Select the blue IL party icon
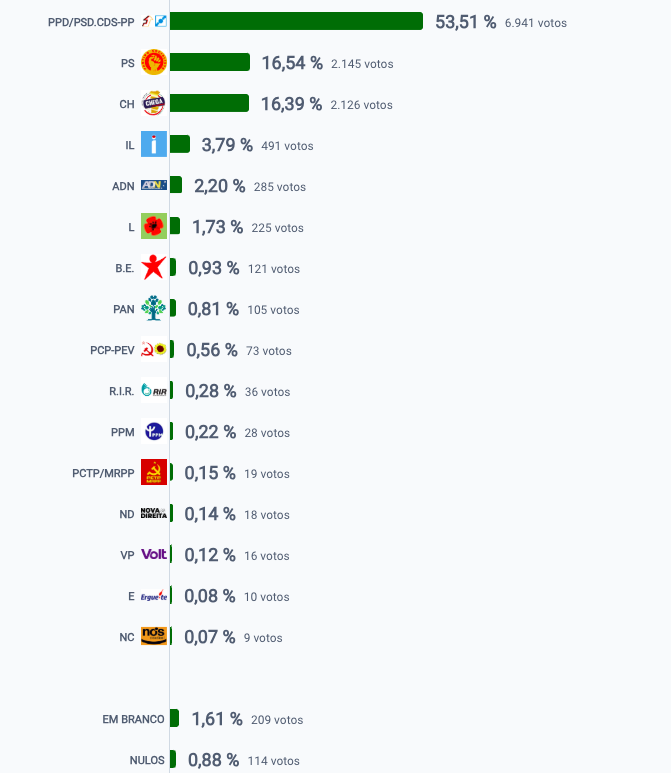 154,144
